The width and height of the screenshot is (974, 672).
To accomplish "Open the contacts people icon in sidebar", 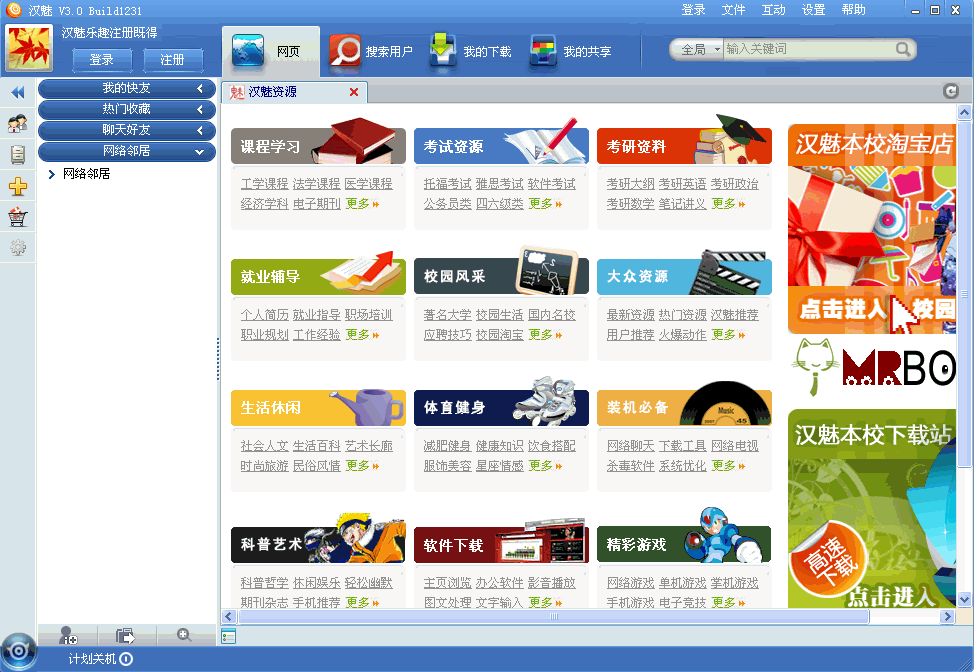I will coord(17,124).
